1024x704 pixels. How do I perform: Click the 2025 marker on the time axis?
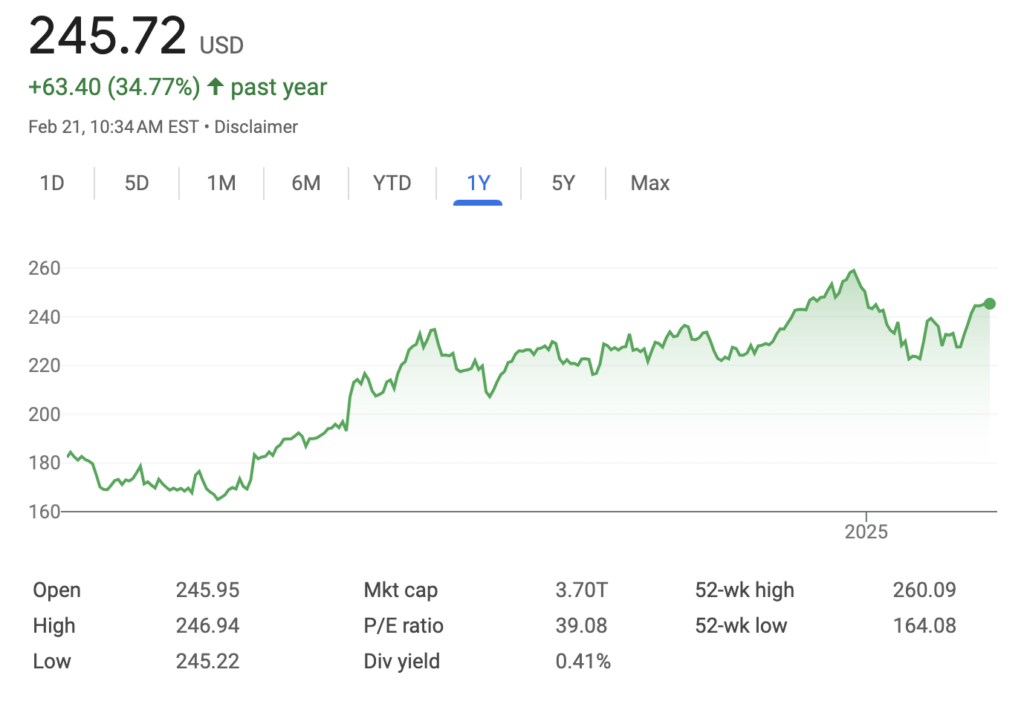[865, 530]
